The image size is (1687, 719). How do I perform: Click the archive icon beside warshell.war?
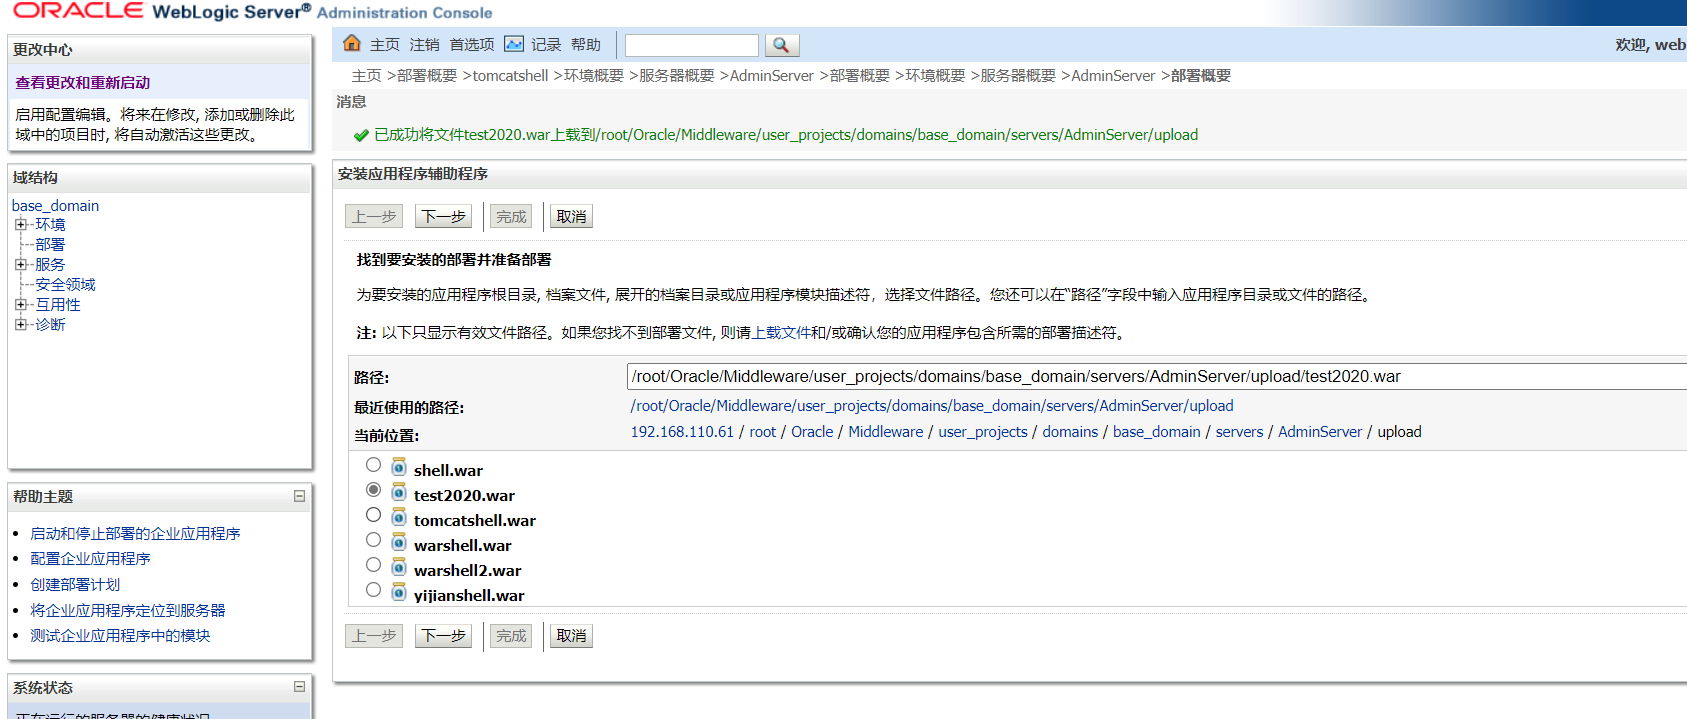(399, 543)
